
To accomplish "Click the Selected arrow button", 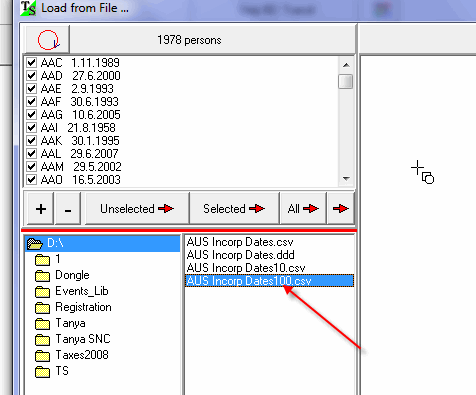I will point(234,209).
